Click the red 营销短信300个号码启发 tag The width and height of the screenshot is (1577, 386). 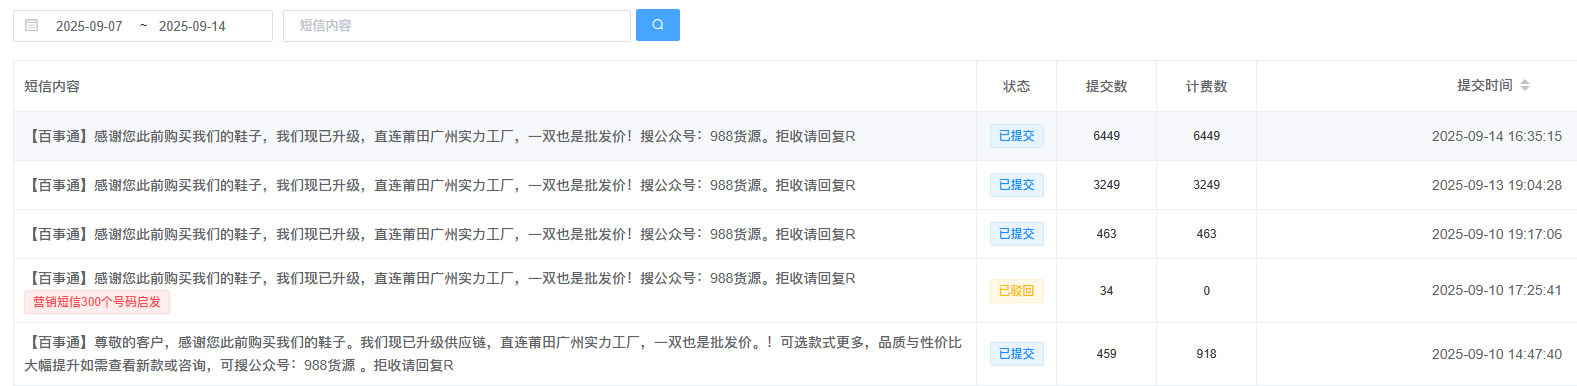(97, 302)
